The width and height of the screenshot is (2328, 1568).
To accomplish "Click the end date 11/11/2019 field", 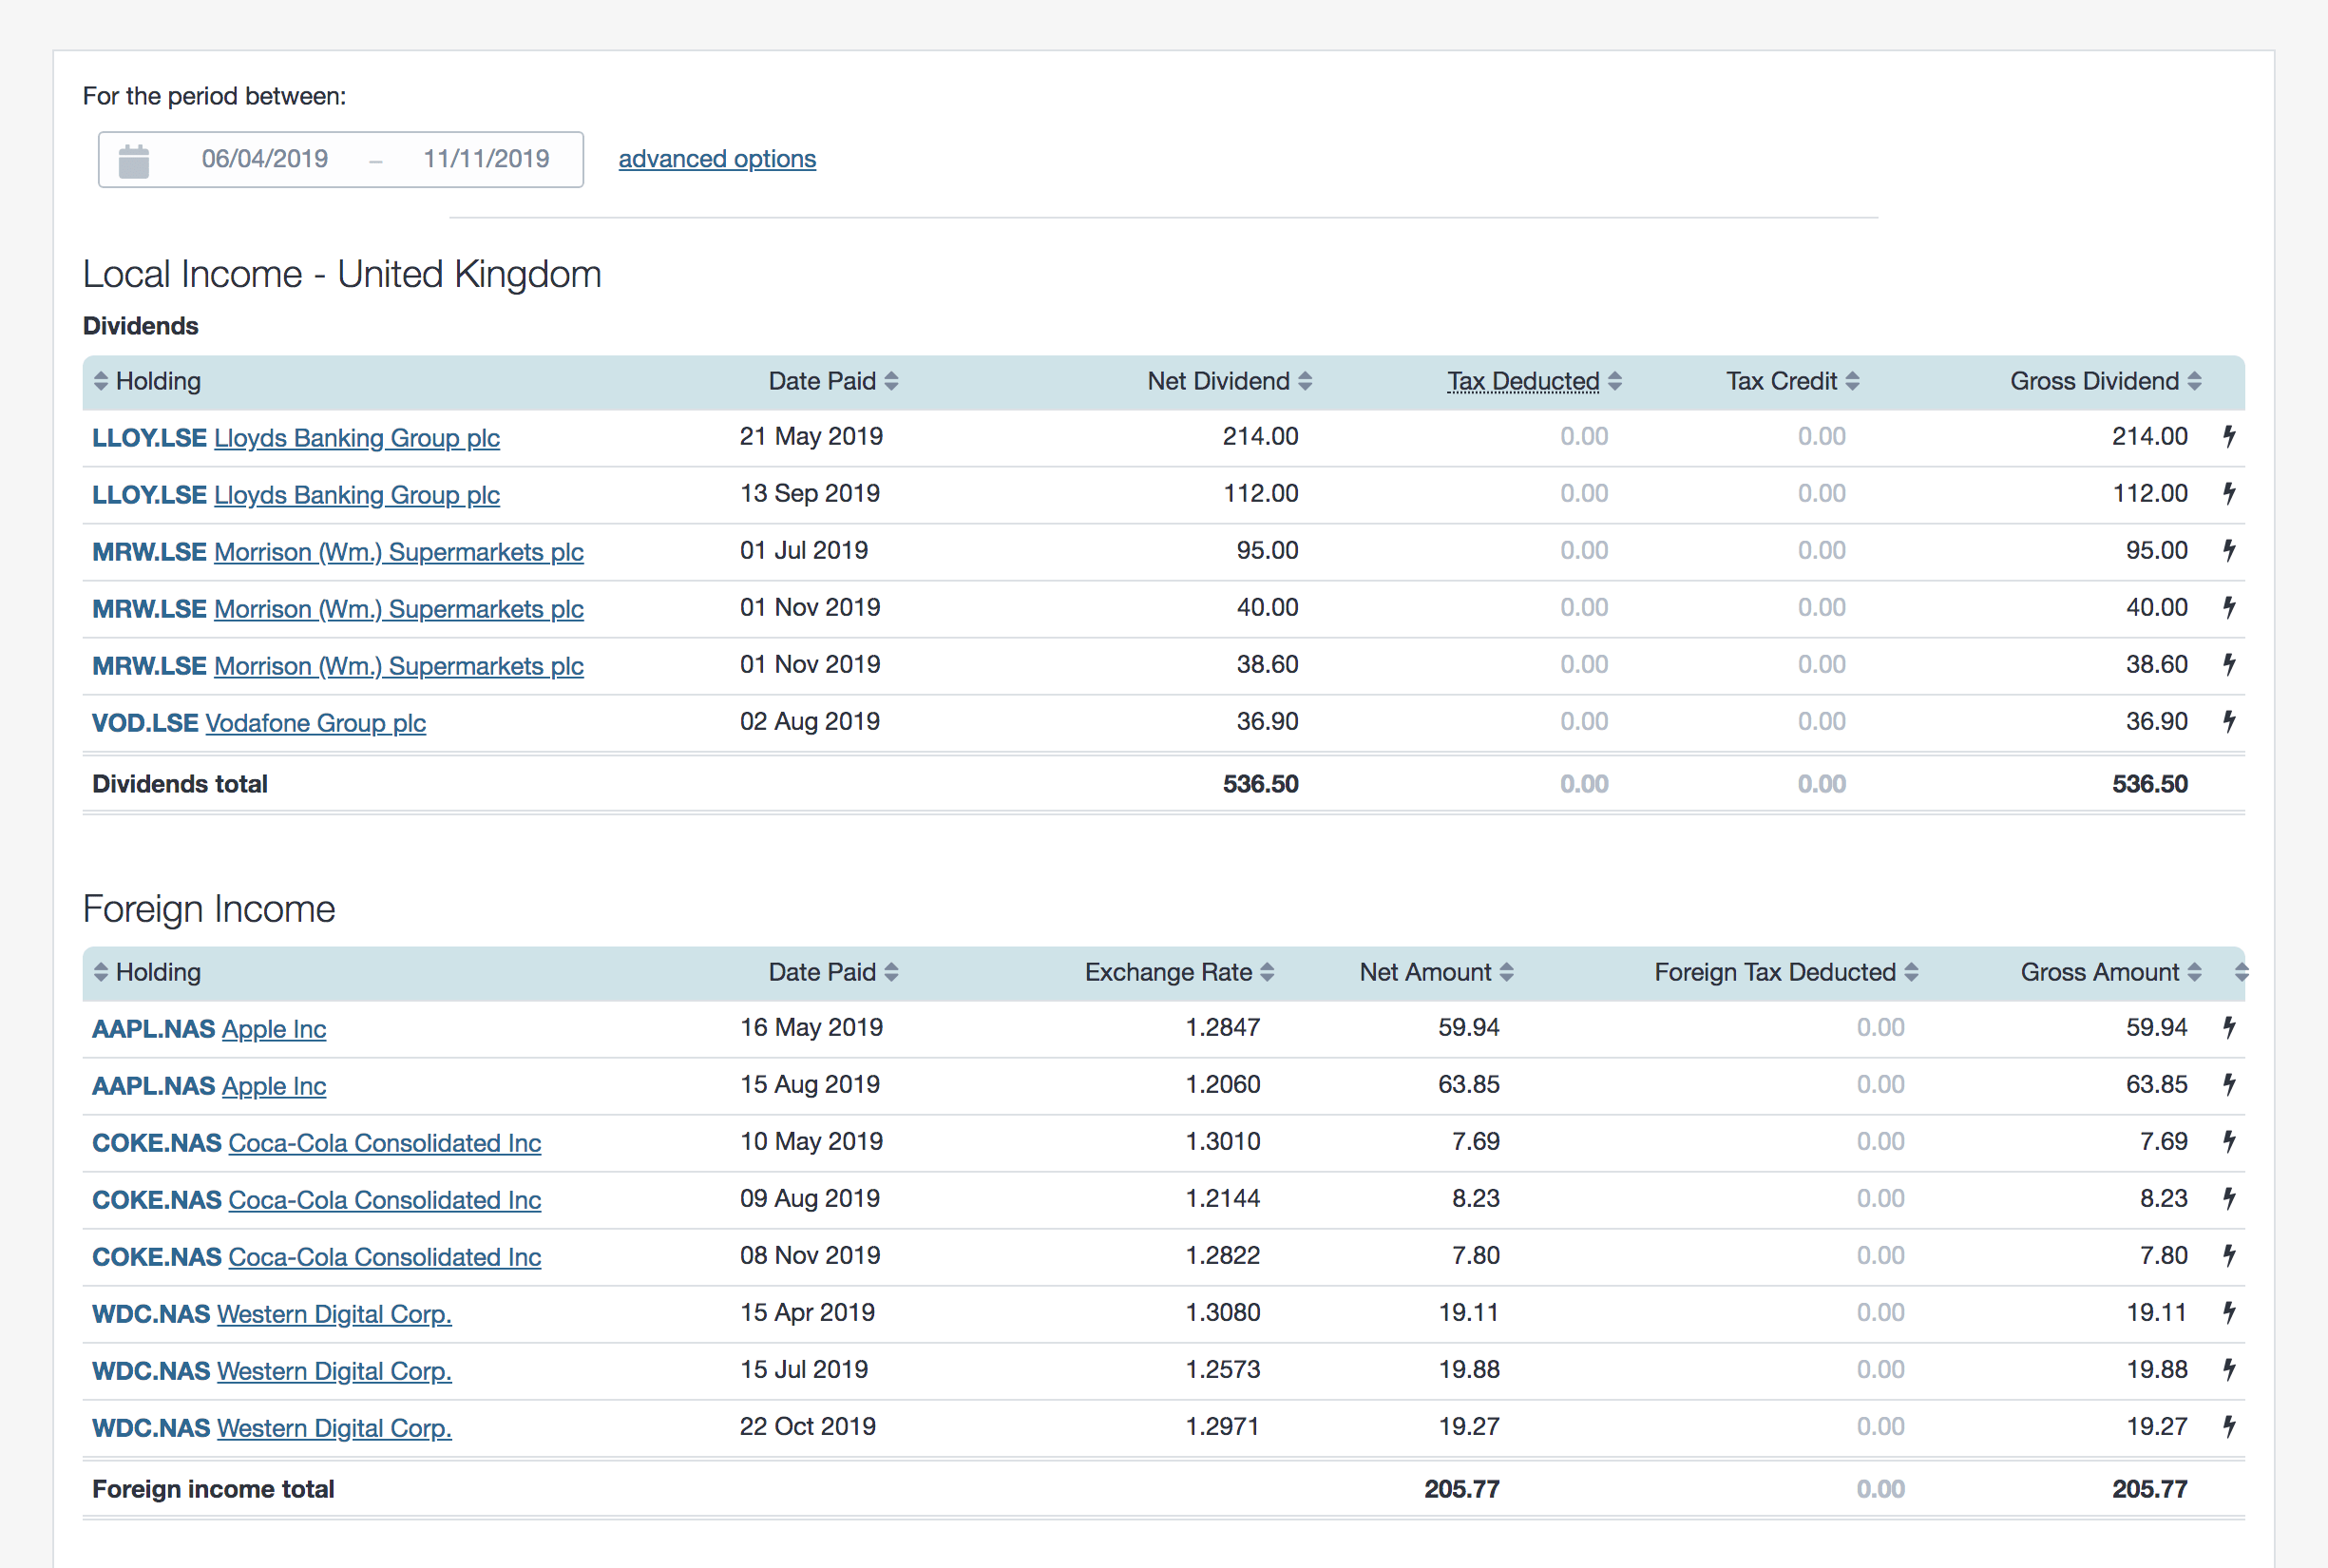I will (486, 159).
